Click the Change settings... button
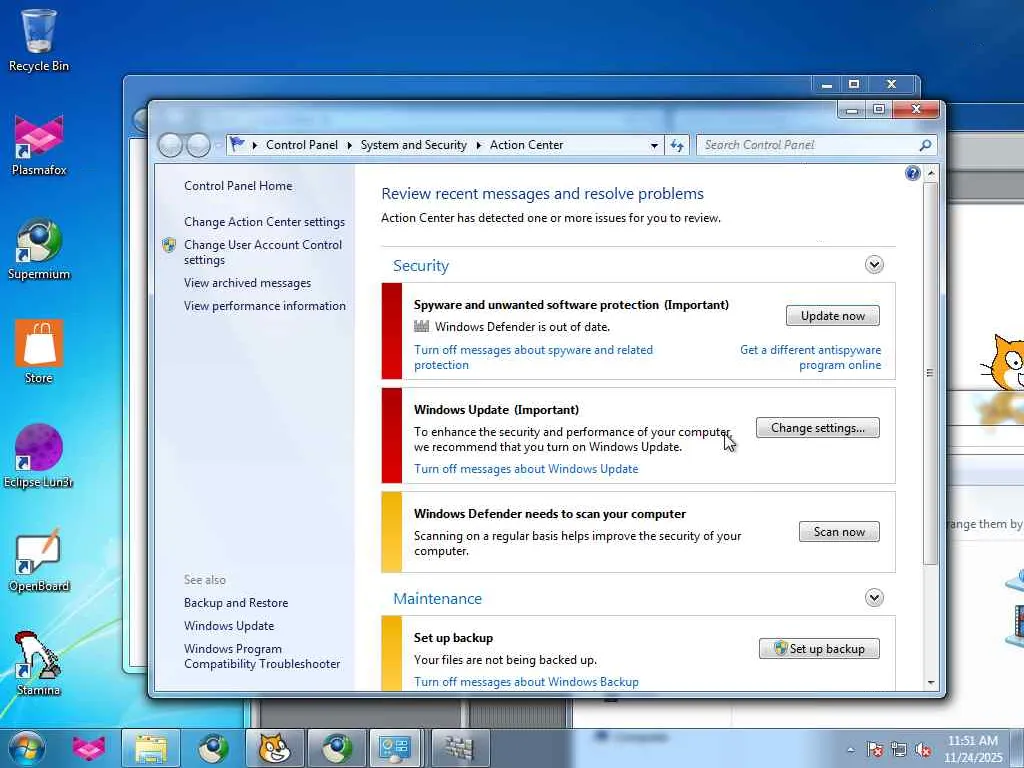 point(818,428)
